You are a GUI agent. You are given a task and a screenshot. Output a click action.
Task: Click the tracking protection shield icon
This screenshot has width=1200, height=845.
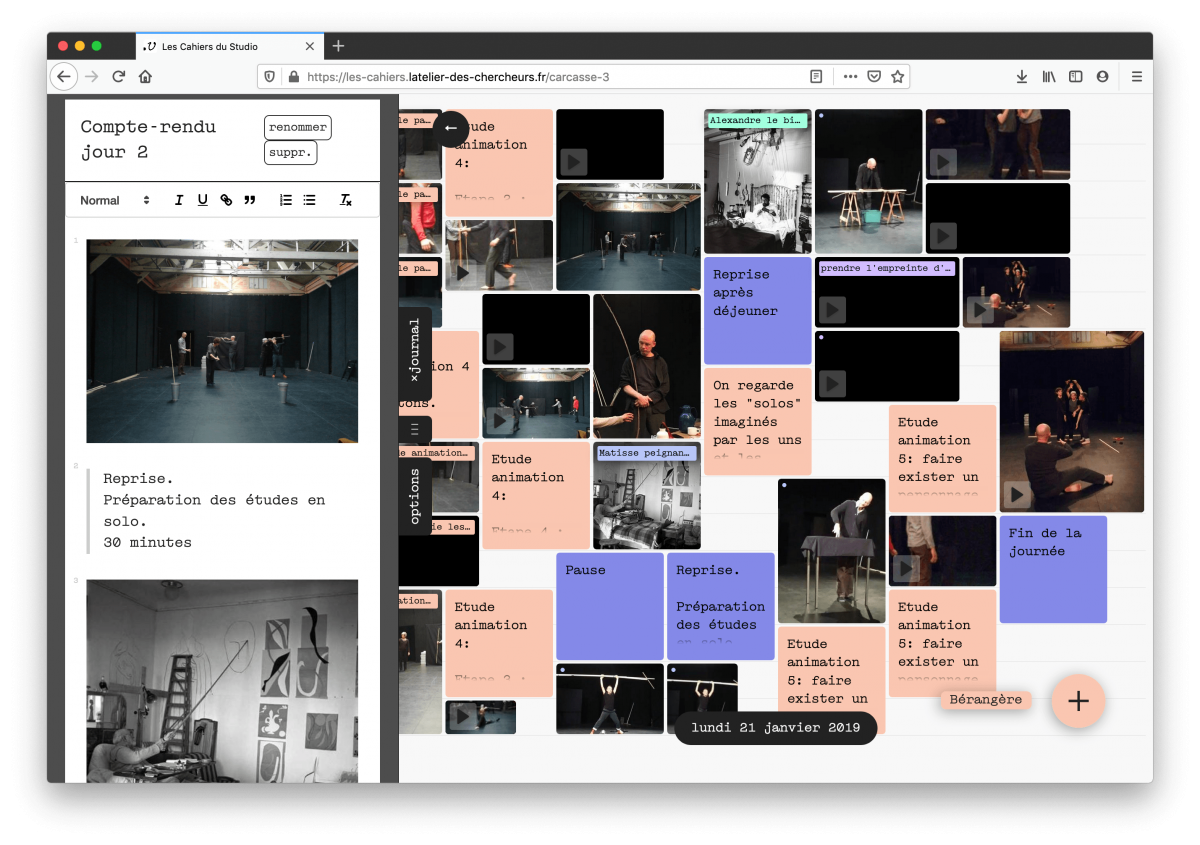(x=270, y=76)
